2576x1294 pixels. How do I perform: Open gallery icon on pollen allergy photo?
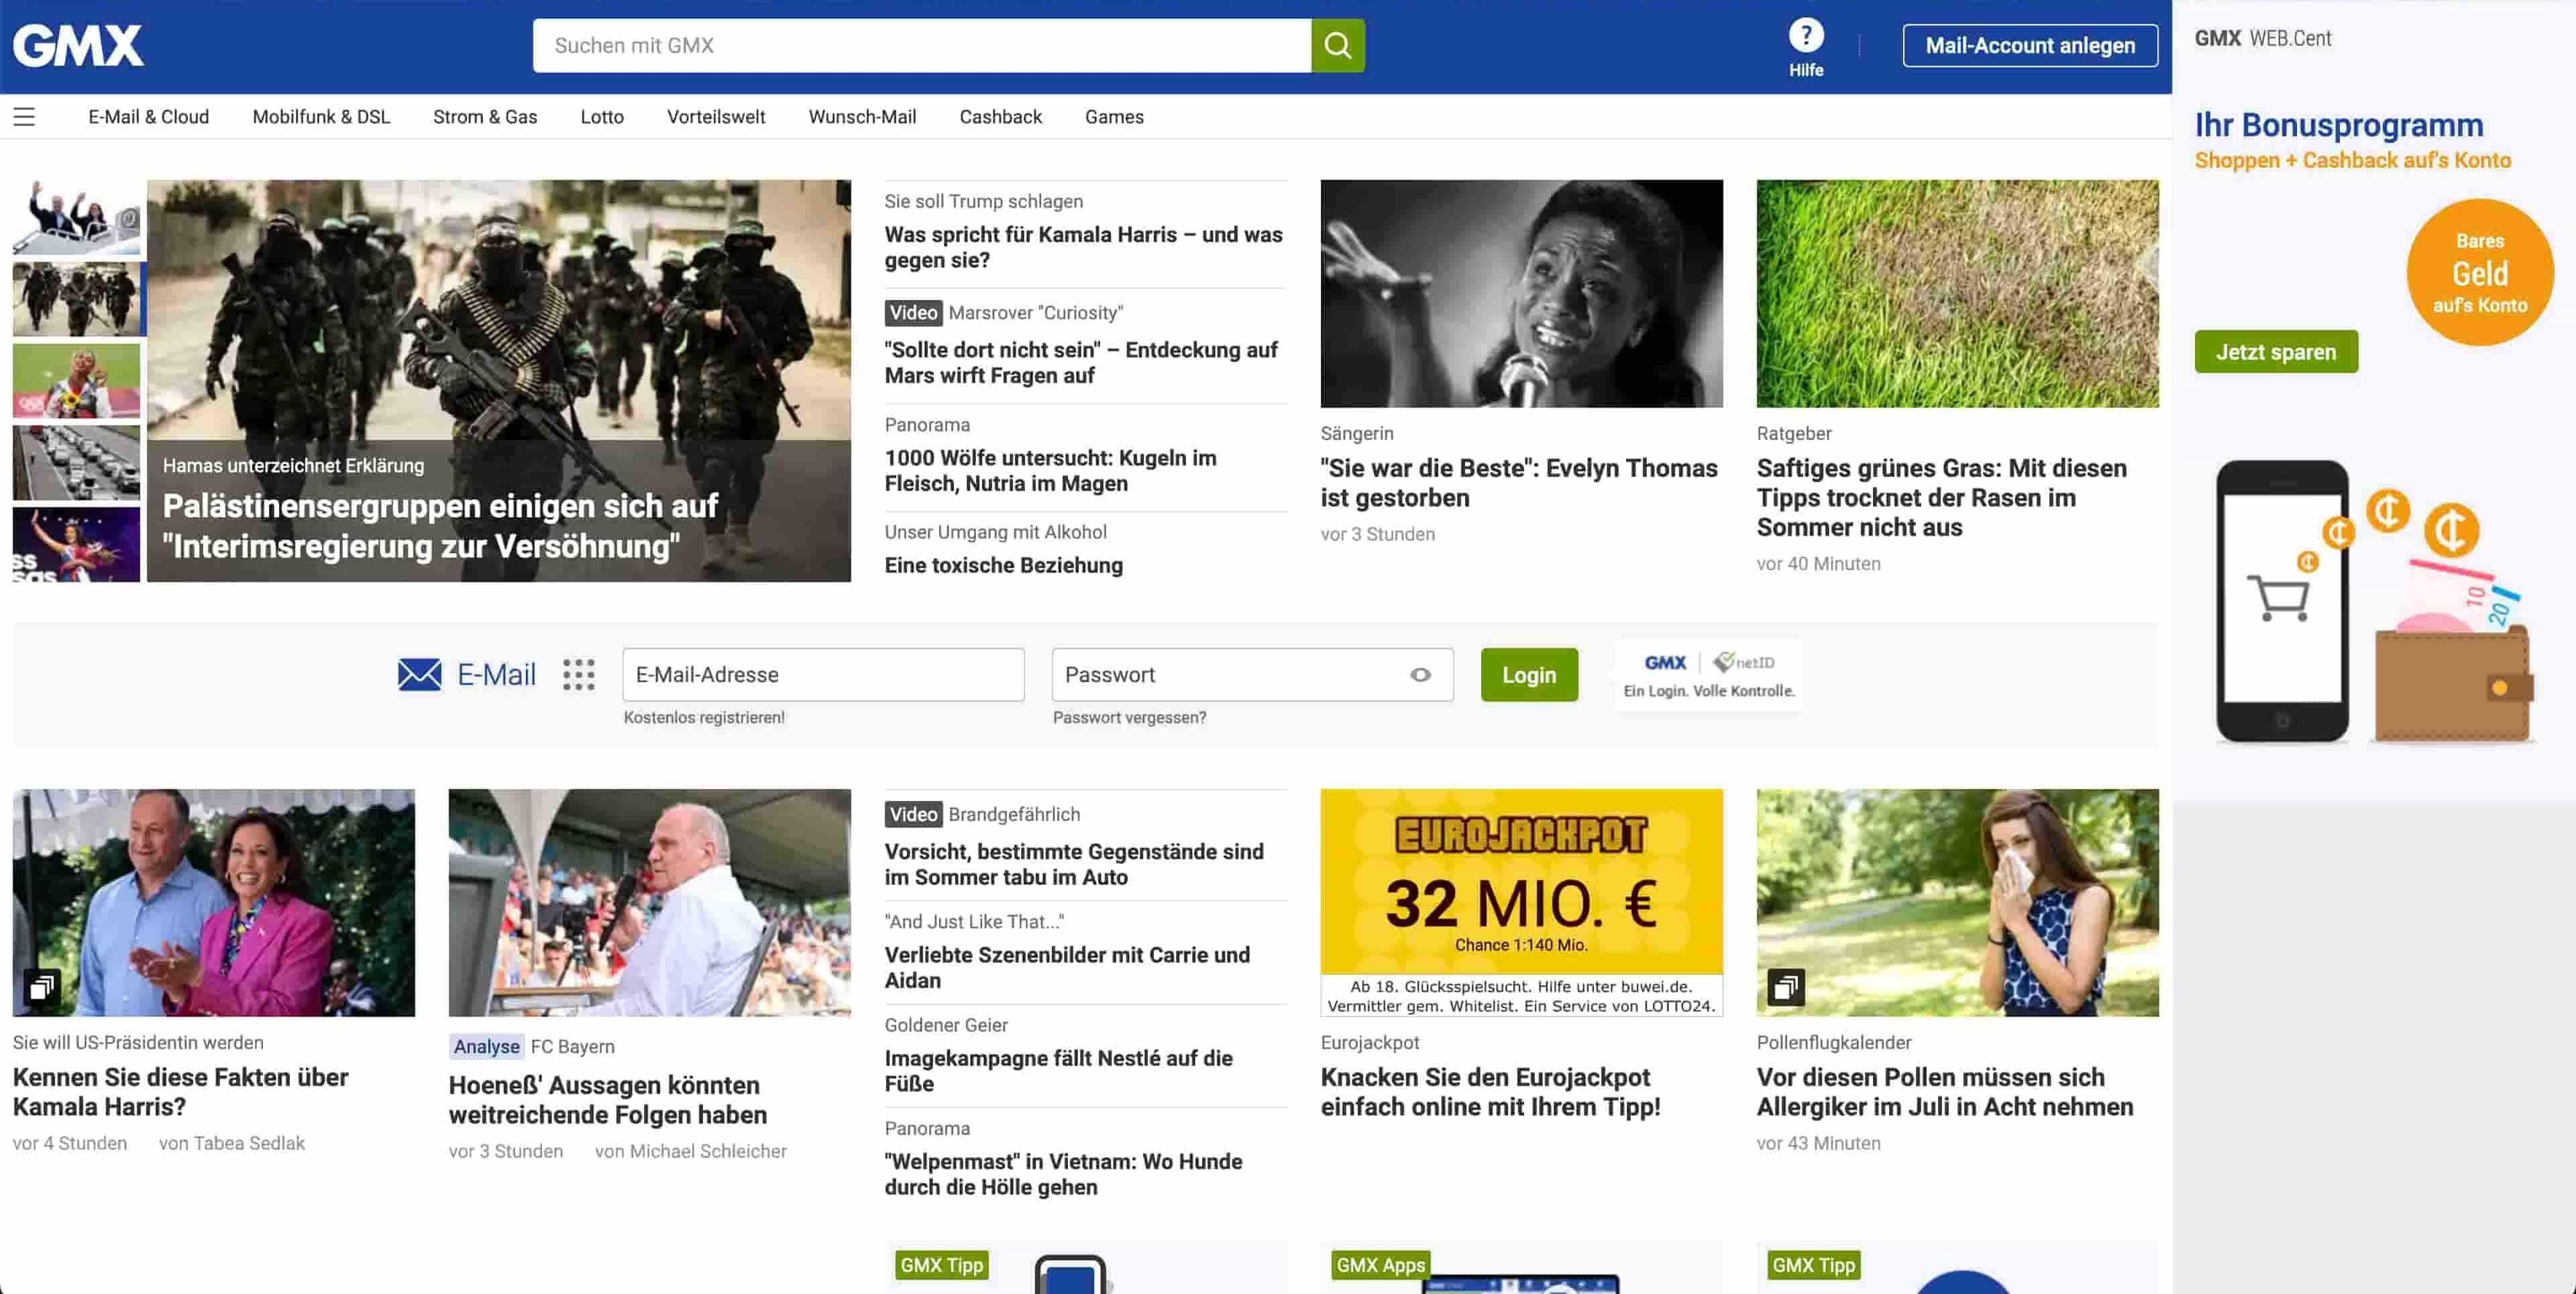pos(1786,988)
